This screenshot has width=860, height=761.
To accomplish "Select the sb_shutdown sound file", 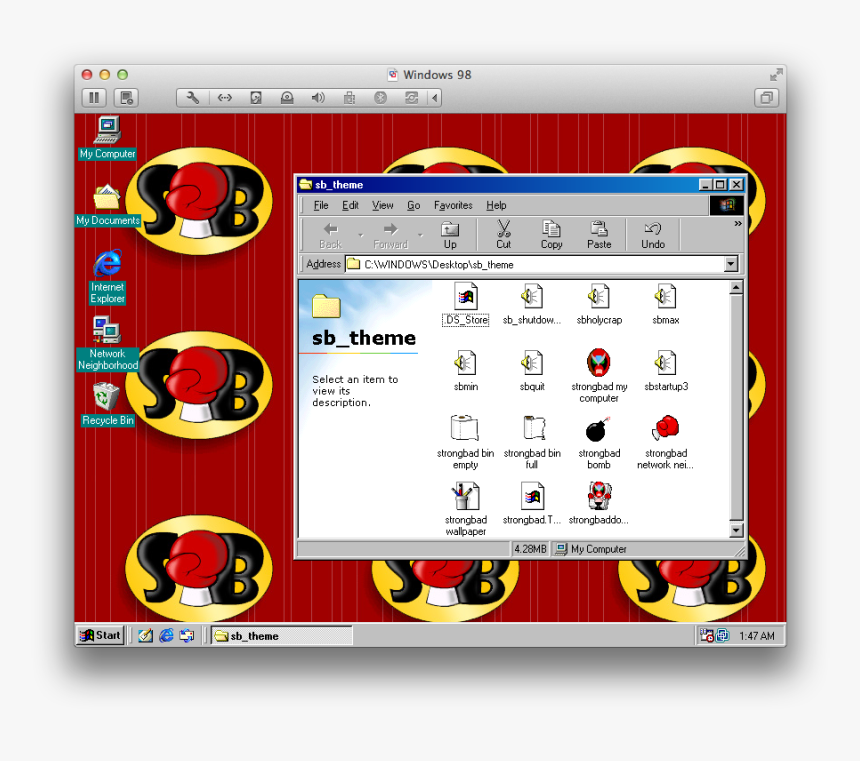I will point(531,305).
